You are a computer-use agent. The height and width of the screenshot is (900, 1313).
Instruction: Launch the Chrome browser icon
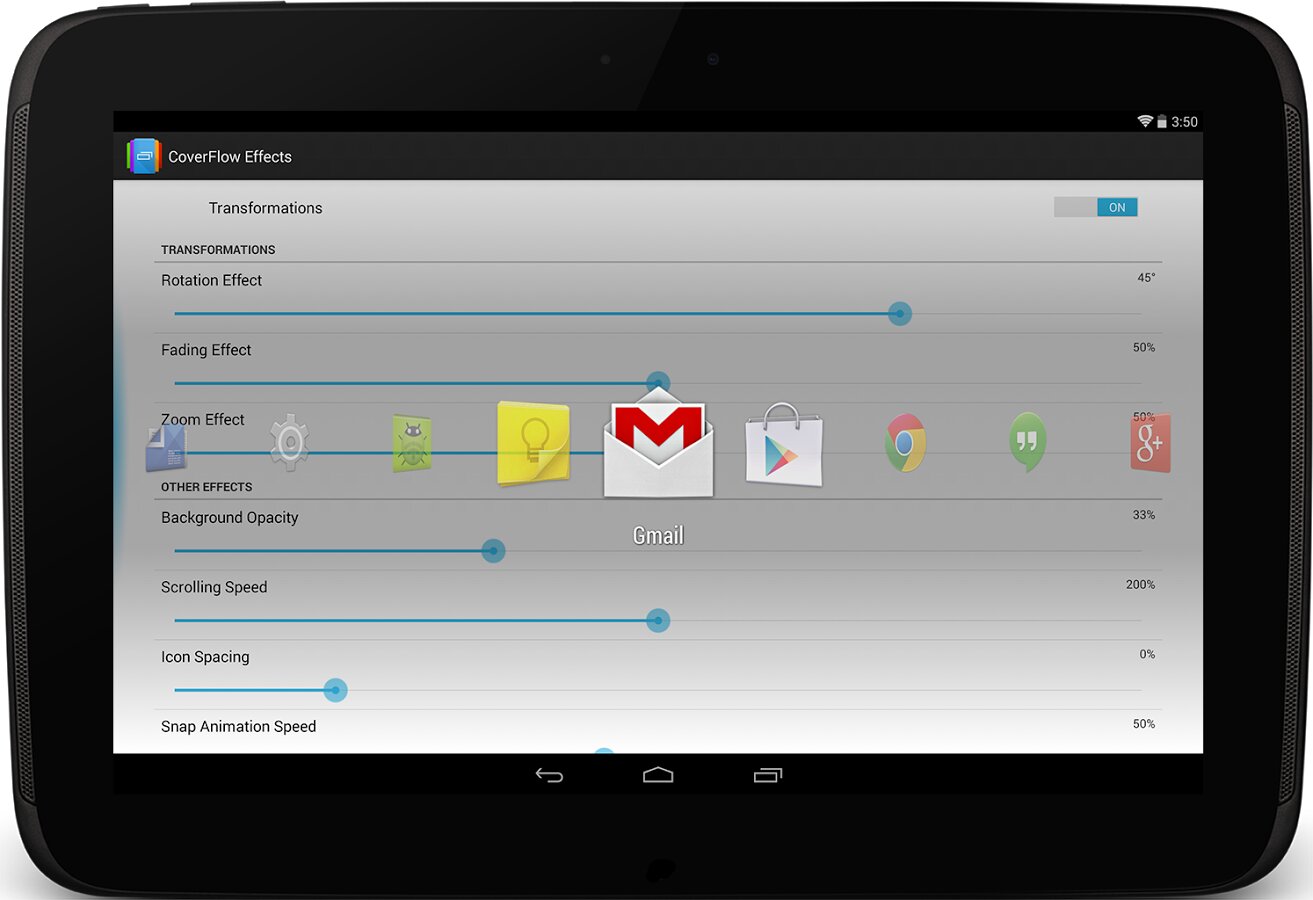[x=905, y=443]
